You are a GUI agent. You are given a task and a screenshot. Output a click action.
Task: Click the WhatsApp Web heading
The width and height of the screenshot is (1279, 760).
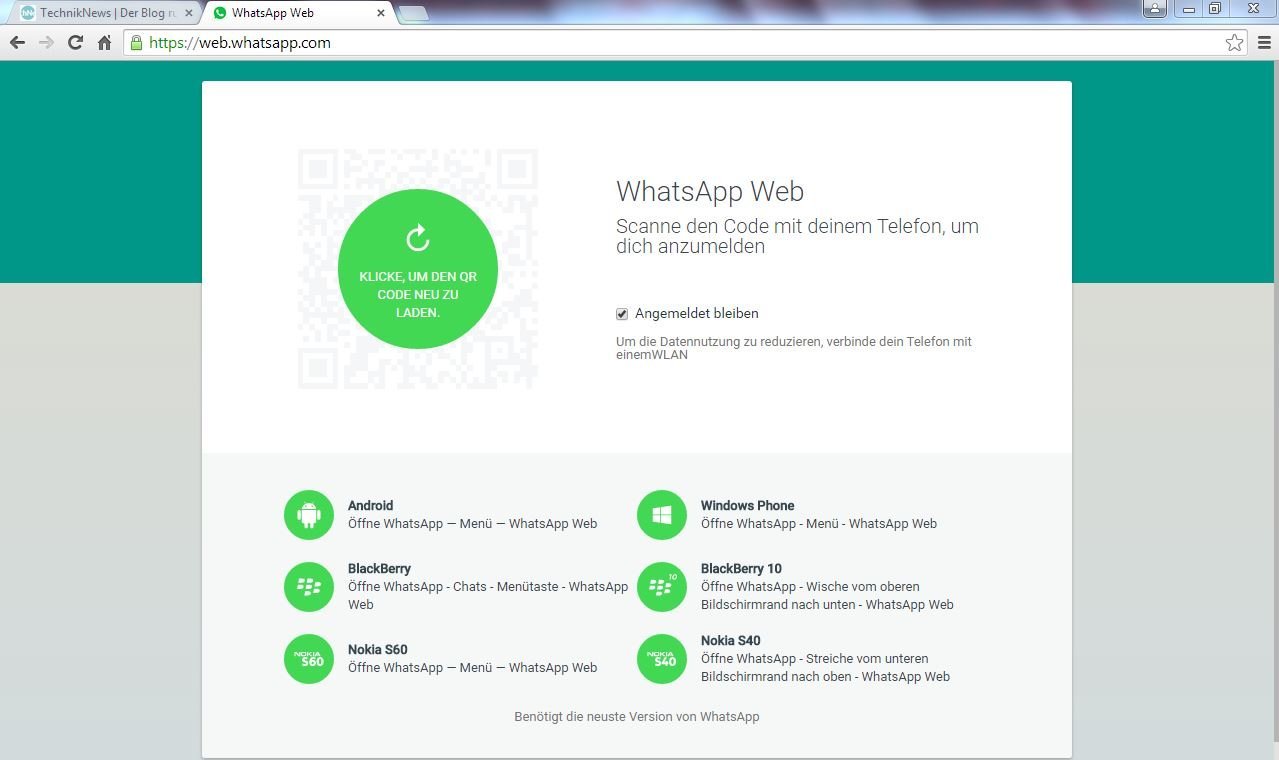pos(710,192)
